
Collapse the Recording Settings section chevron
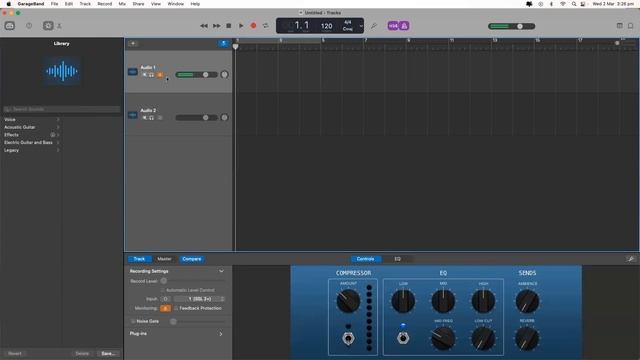(x=221, y=271)
